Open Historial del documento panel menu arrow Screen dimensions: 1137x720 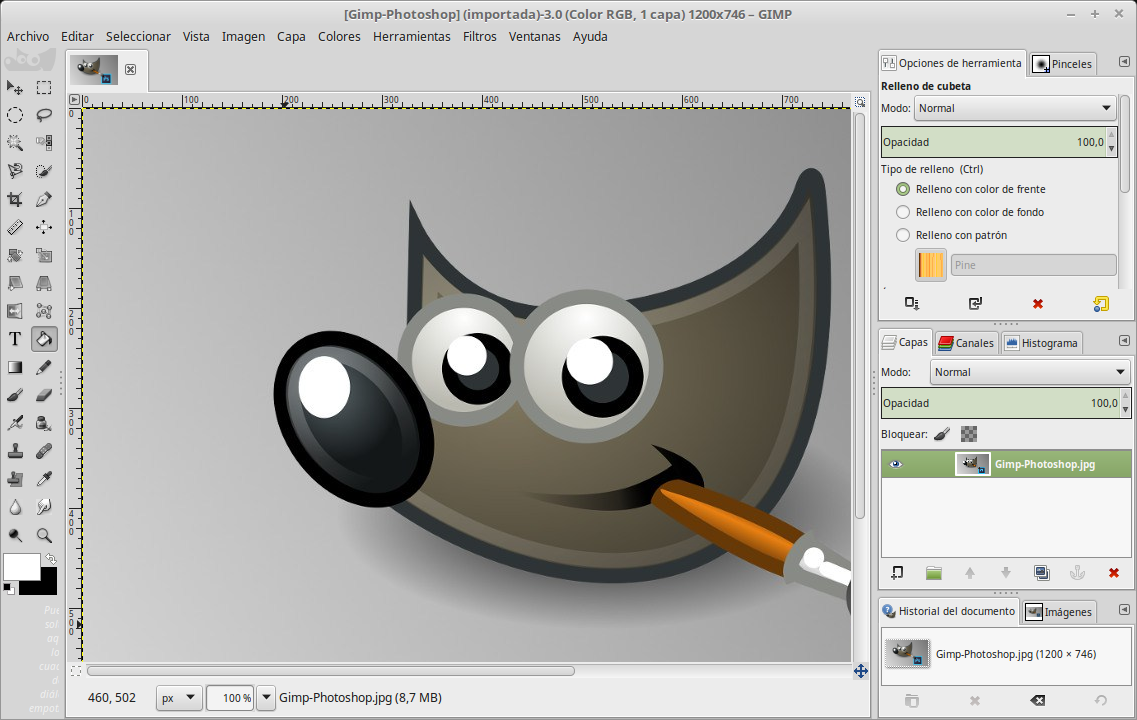(x=1124, y=609)
